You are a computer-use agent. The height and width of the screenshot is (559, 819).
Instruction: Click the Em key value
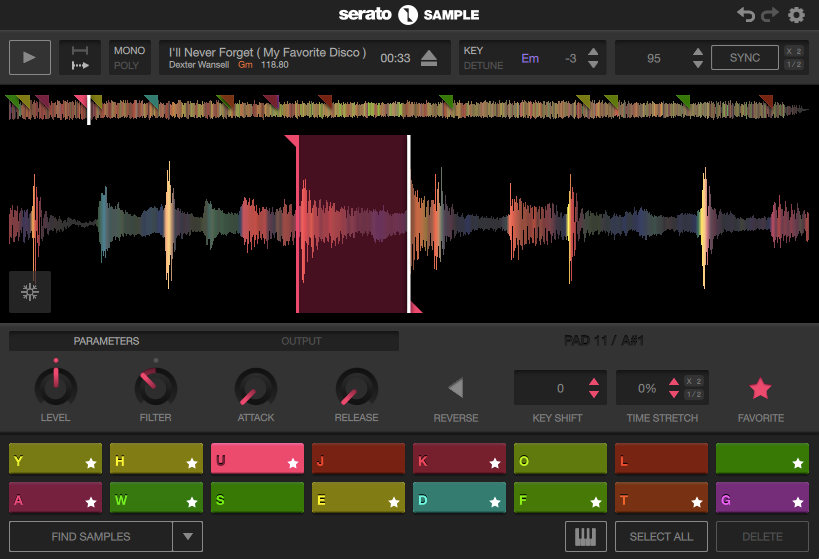(x=530, y=58)
